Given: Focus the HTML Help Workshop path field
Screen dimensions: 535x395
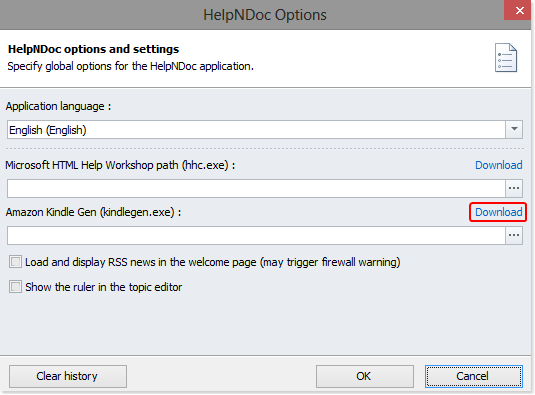Looking at the screenshot, I should [256, 189].
